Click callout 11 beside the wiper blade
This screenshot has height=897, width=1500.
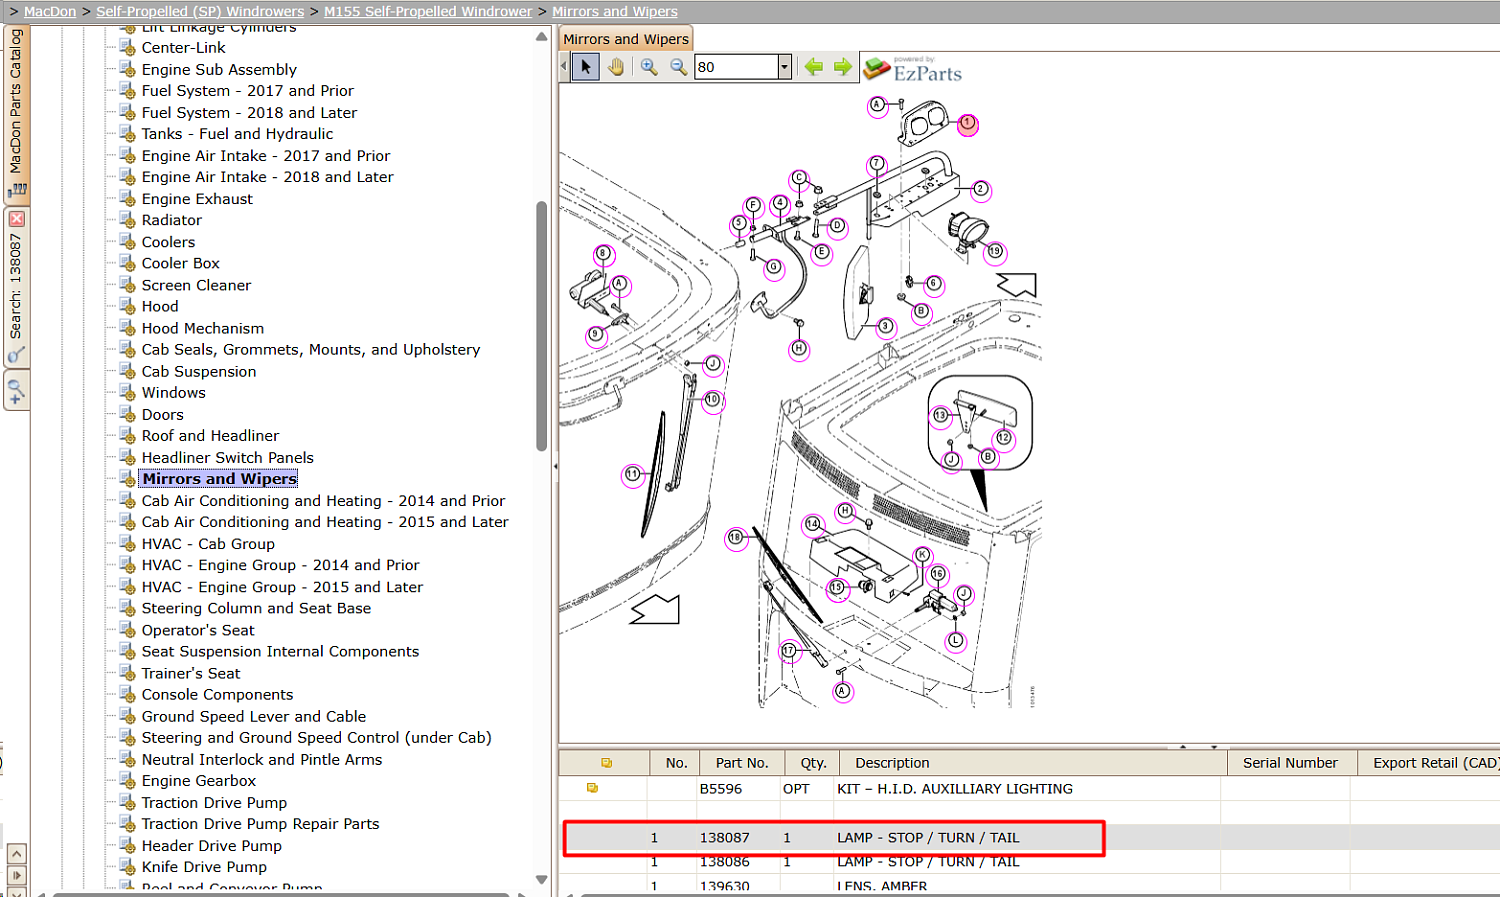[632, 474]
